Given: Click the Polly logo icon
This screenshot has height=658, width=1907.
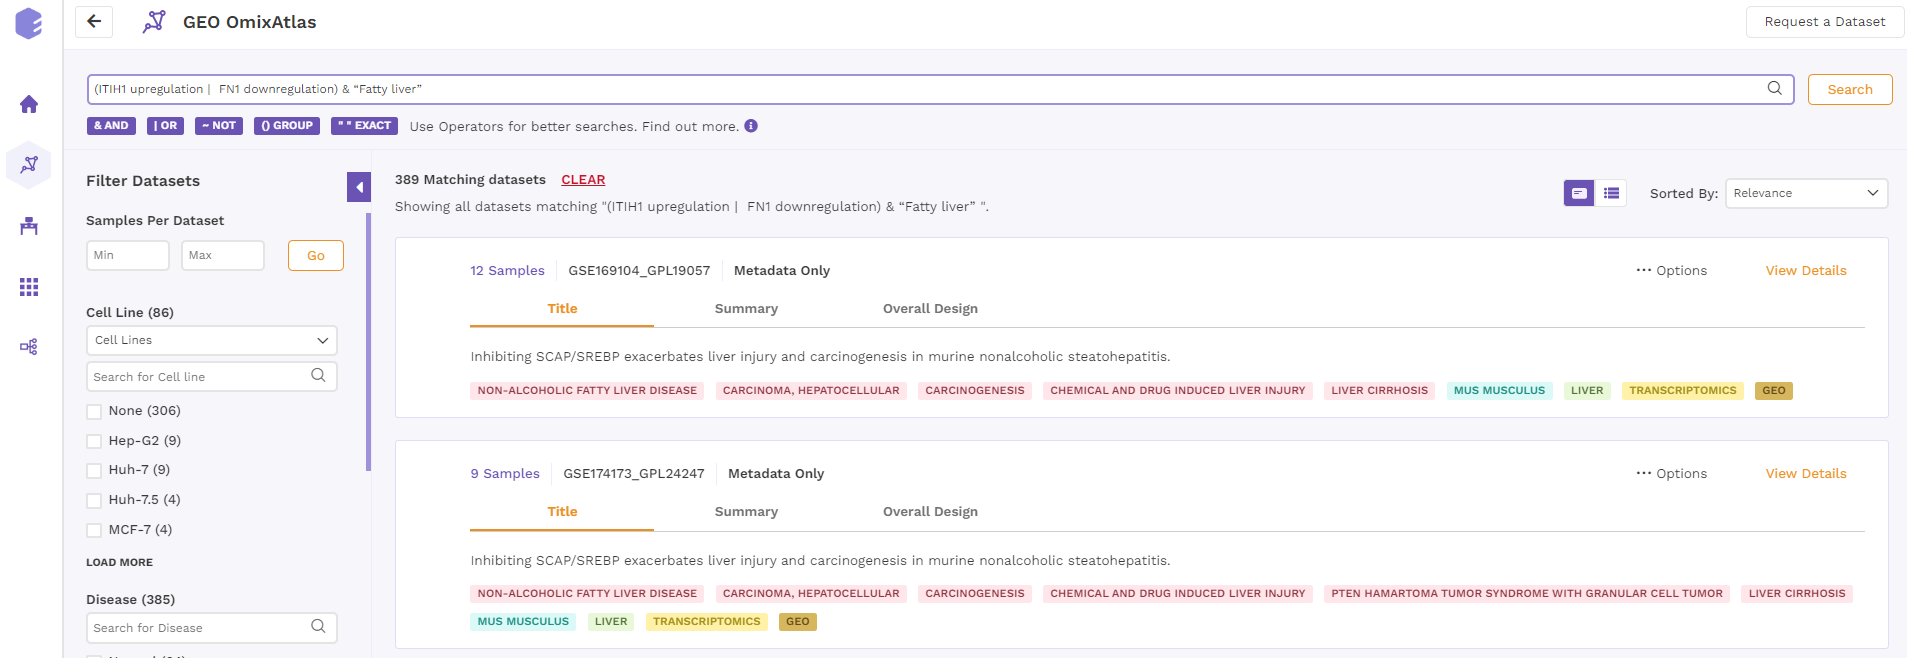Looking at the screenshot, I should click(x=29, y=23).
